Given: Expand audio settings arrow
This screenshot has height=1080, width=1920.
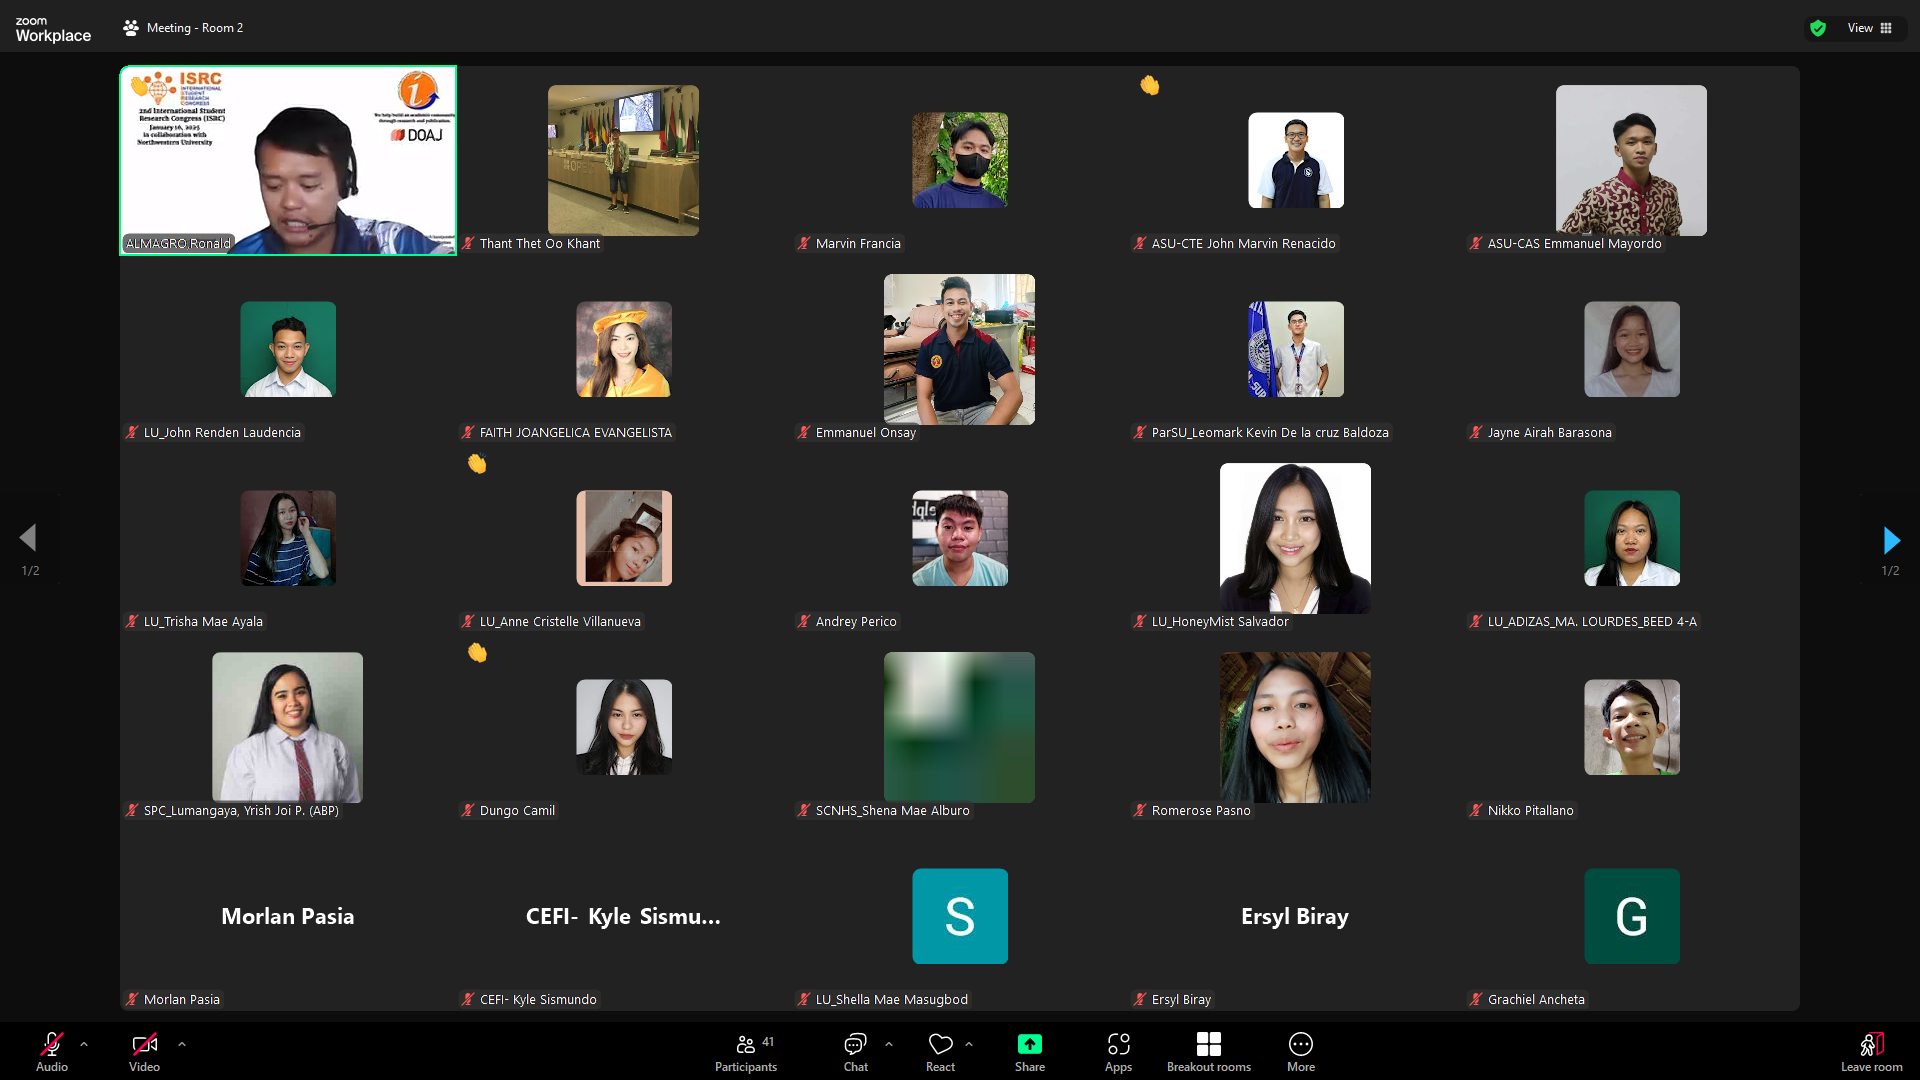Looking at the screenshot, I should 84,1044.
